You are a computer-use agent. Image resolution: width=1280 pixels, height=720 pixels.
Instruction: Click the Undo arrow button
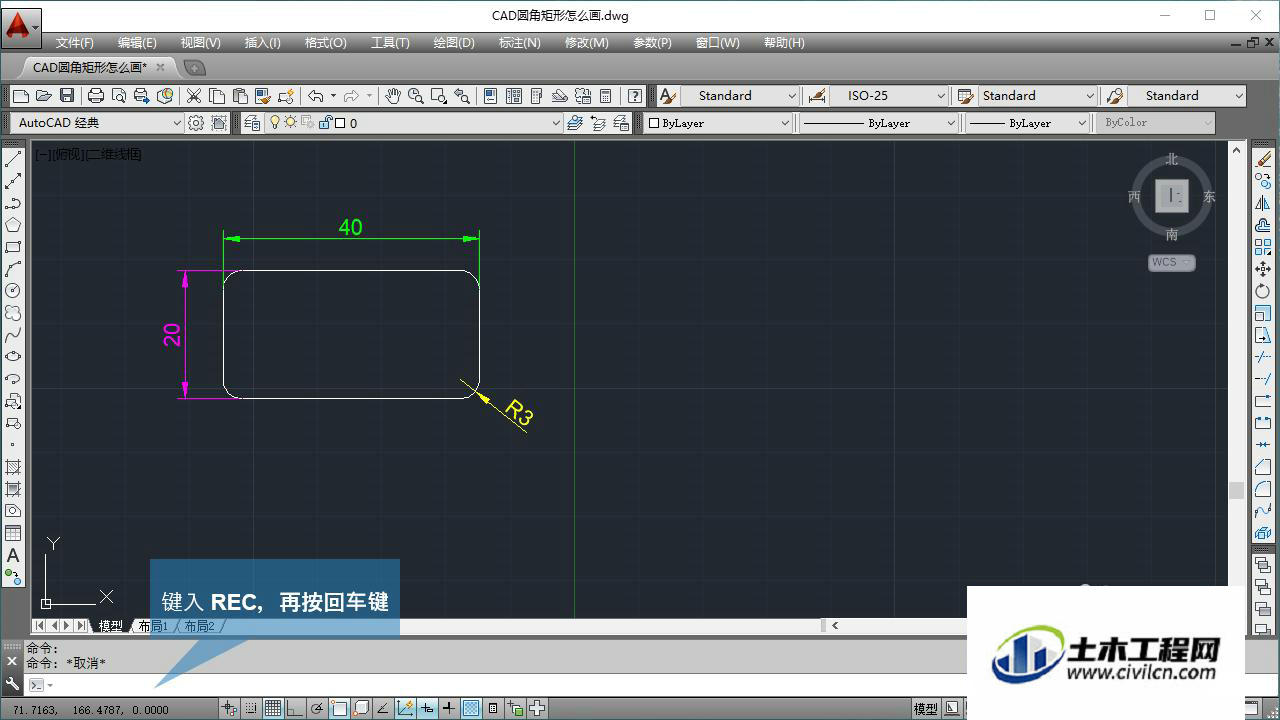click(x=316, y=96)
